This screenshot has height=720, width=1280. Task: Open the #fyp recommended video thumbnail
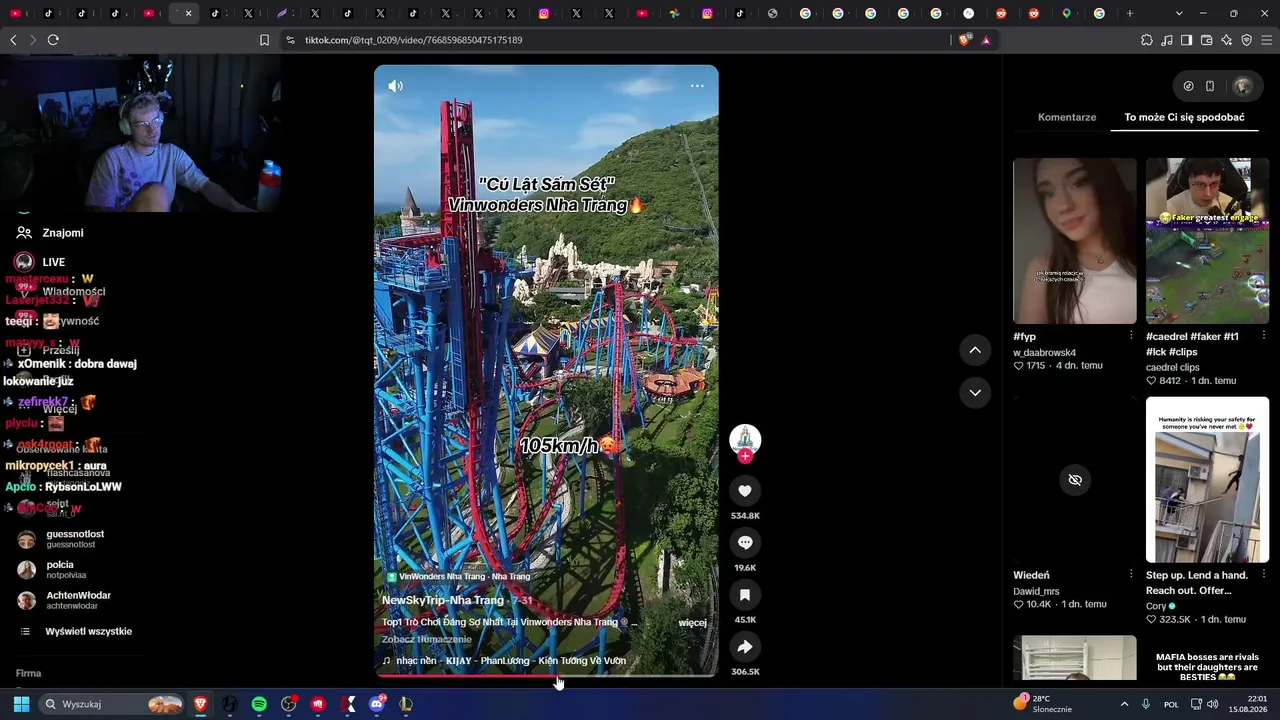1075,241
